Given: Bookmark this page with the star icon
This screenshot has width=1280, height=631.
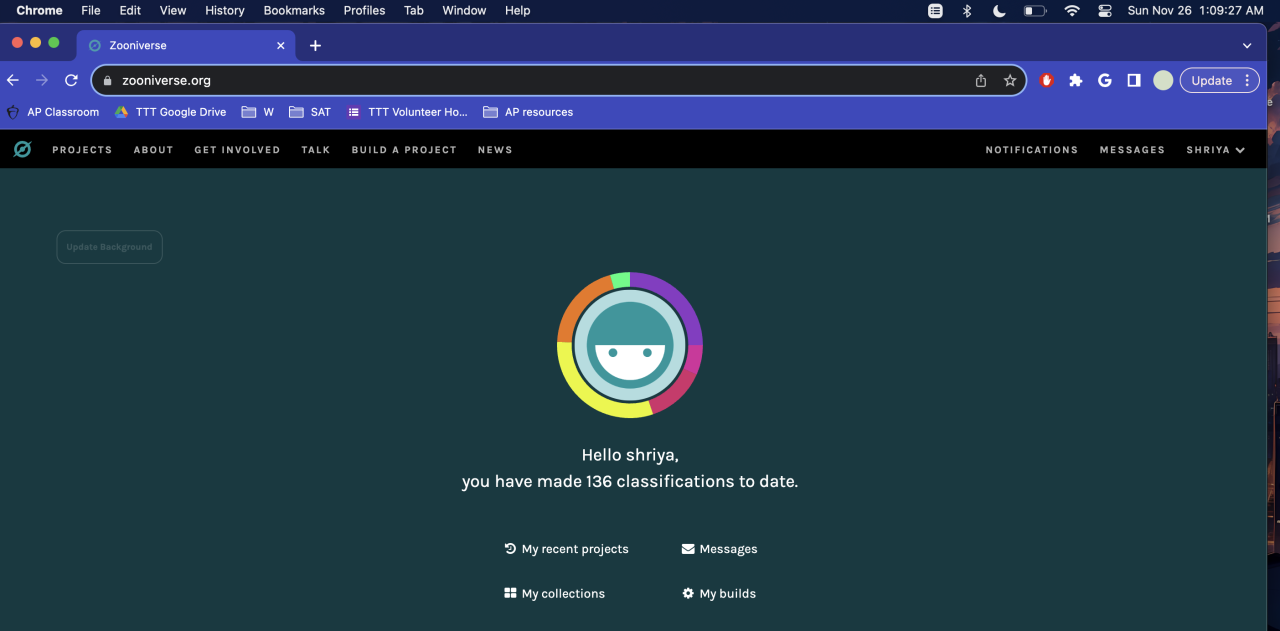Looking at the screenshot, I should (x=1010, y=80).
